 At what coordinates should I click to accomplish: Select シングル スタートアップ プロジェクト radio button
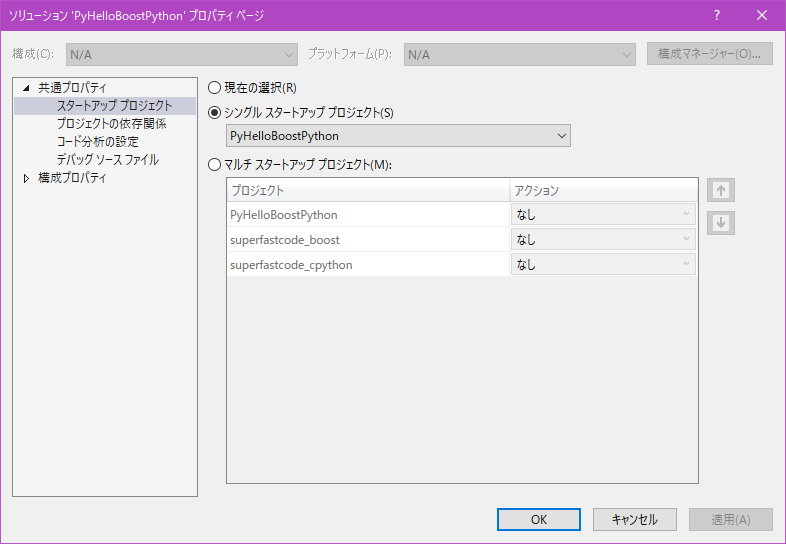coord(214,112)
